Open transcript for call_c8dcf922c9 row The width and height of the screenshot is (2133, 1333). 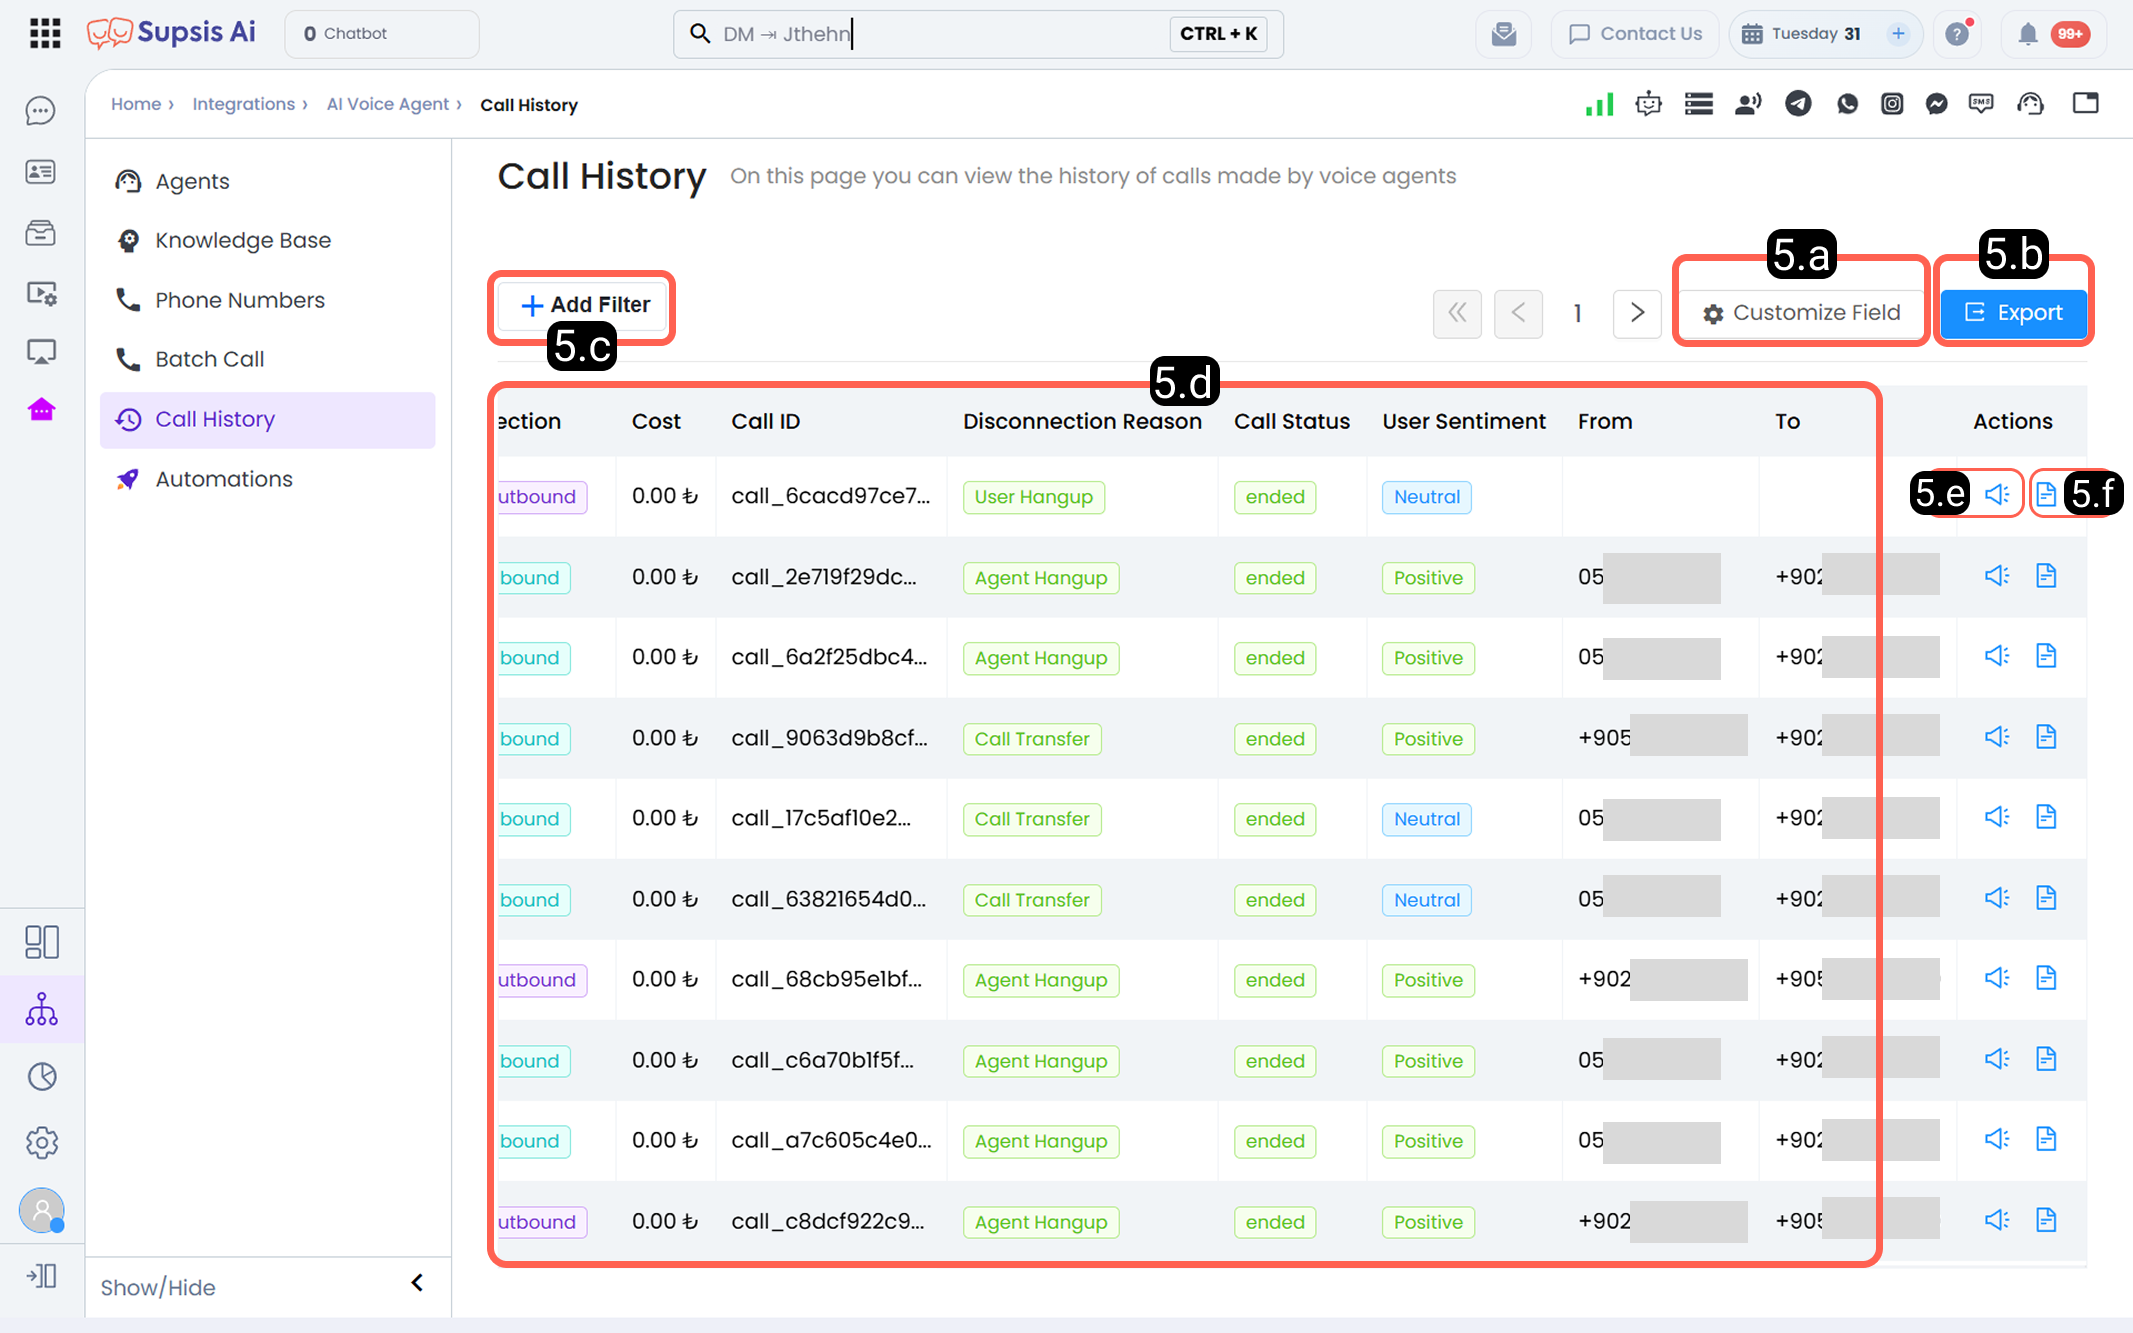pyautogui.click(x=2046, y=1220)
